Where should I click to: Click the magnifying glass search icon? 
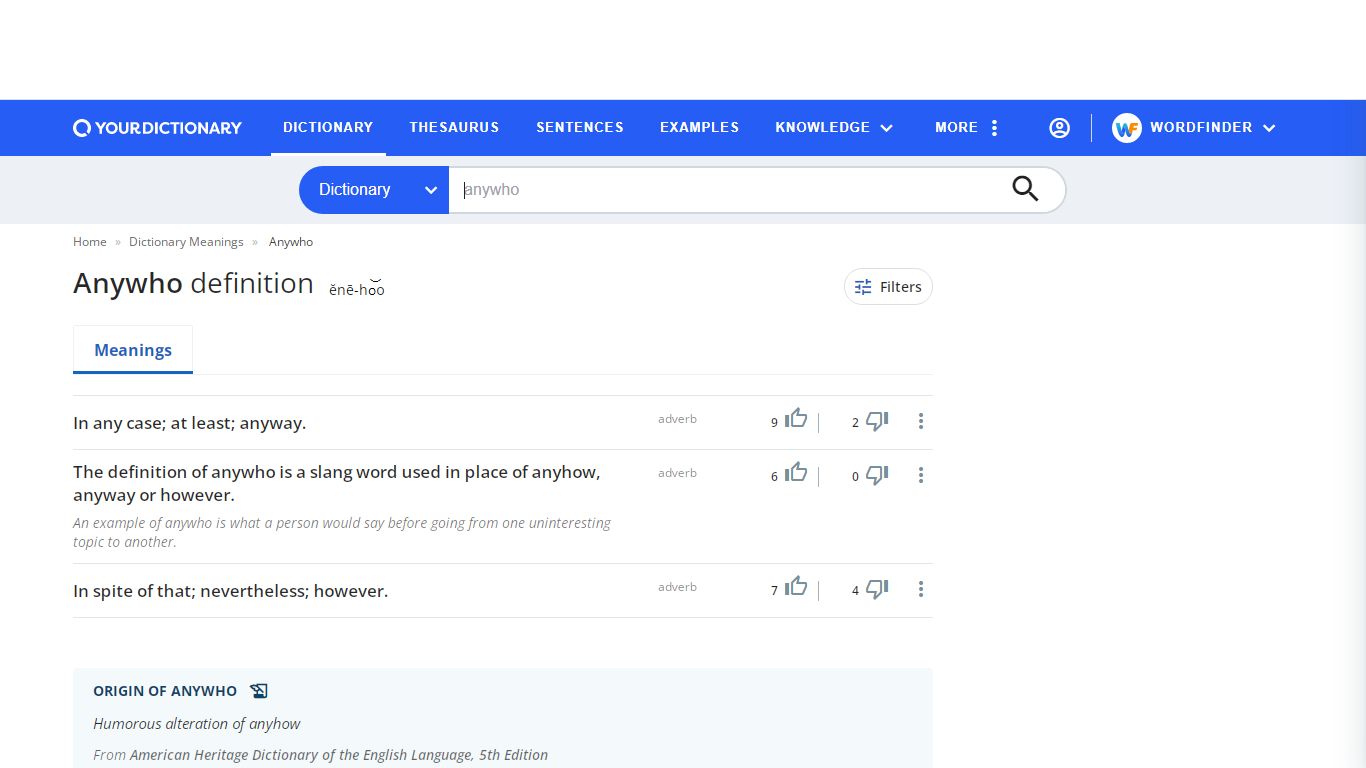1025,189
